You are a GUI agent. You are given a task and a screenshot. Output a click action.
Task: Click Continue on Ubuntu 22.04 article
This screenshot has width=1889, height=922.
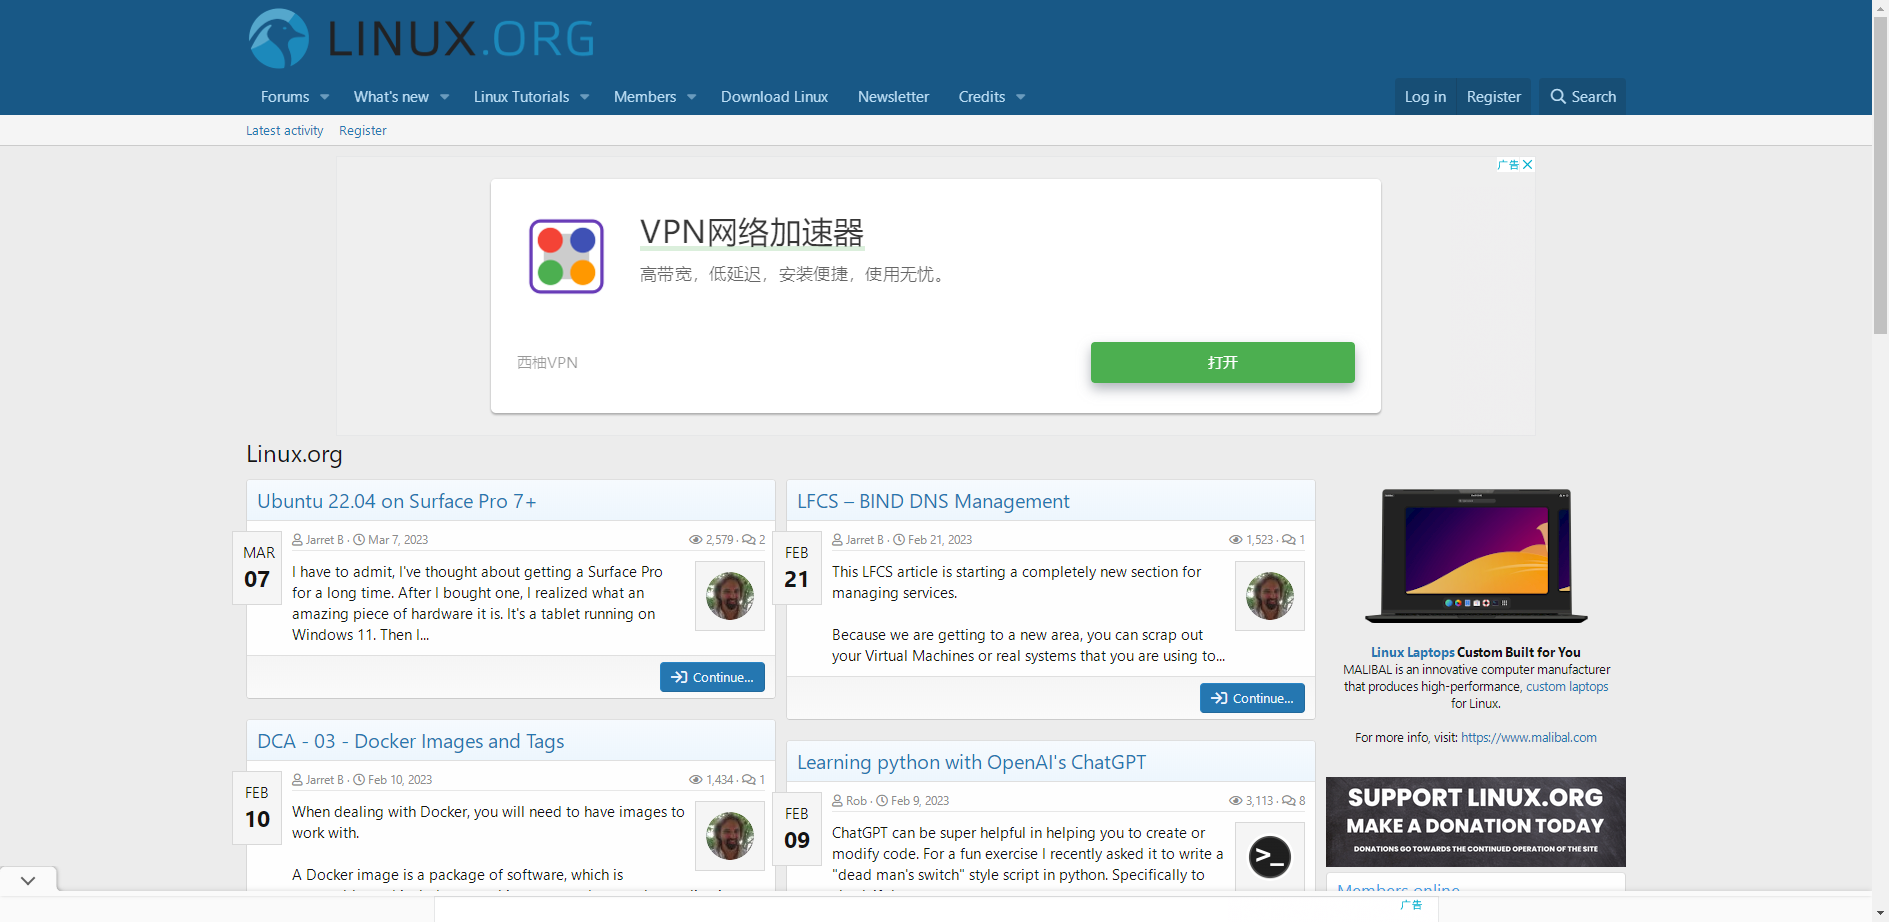pos(712,677)
